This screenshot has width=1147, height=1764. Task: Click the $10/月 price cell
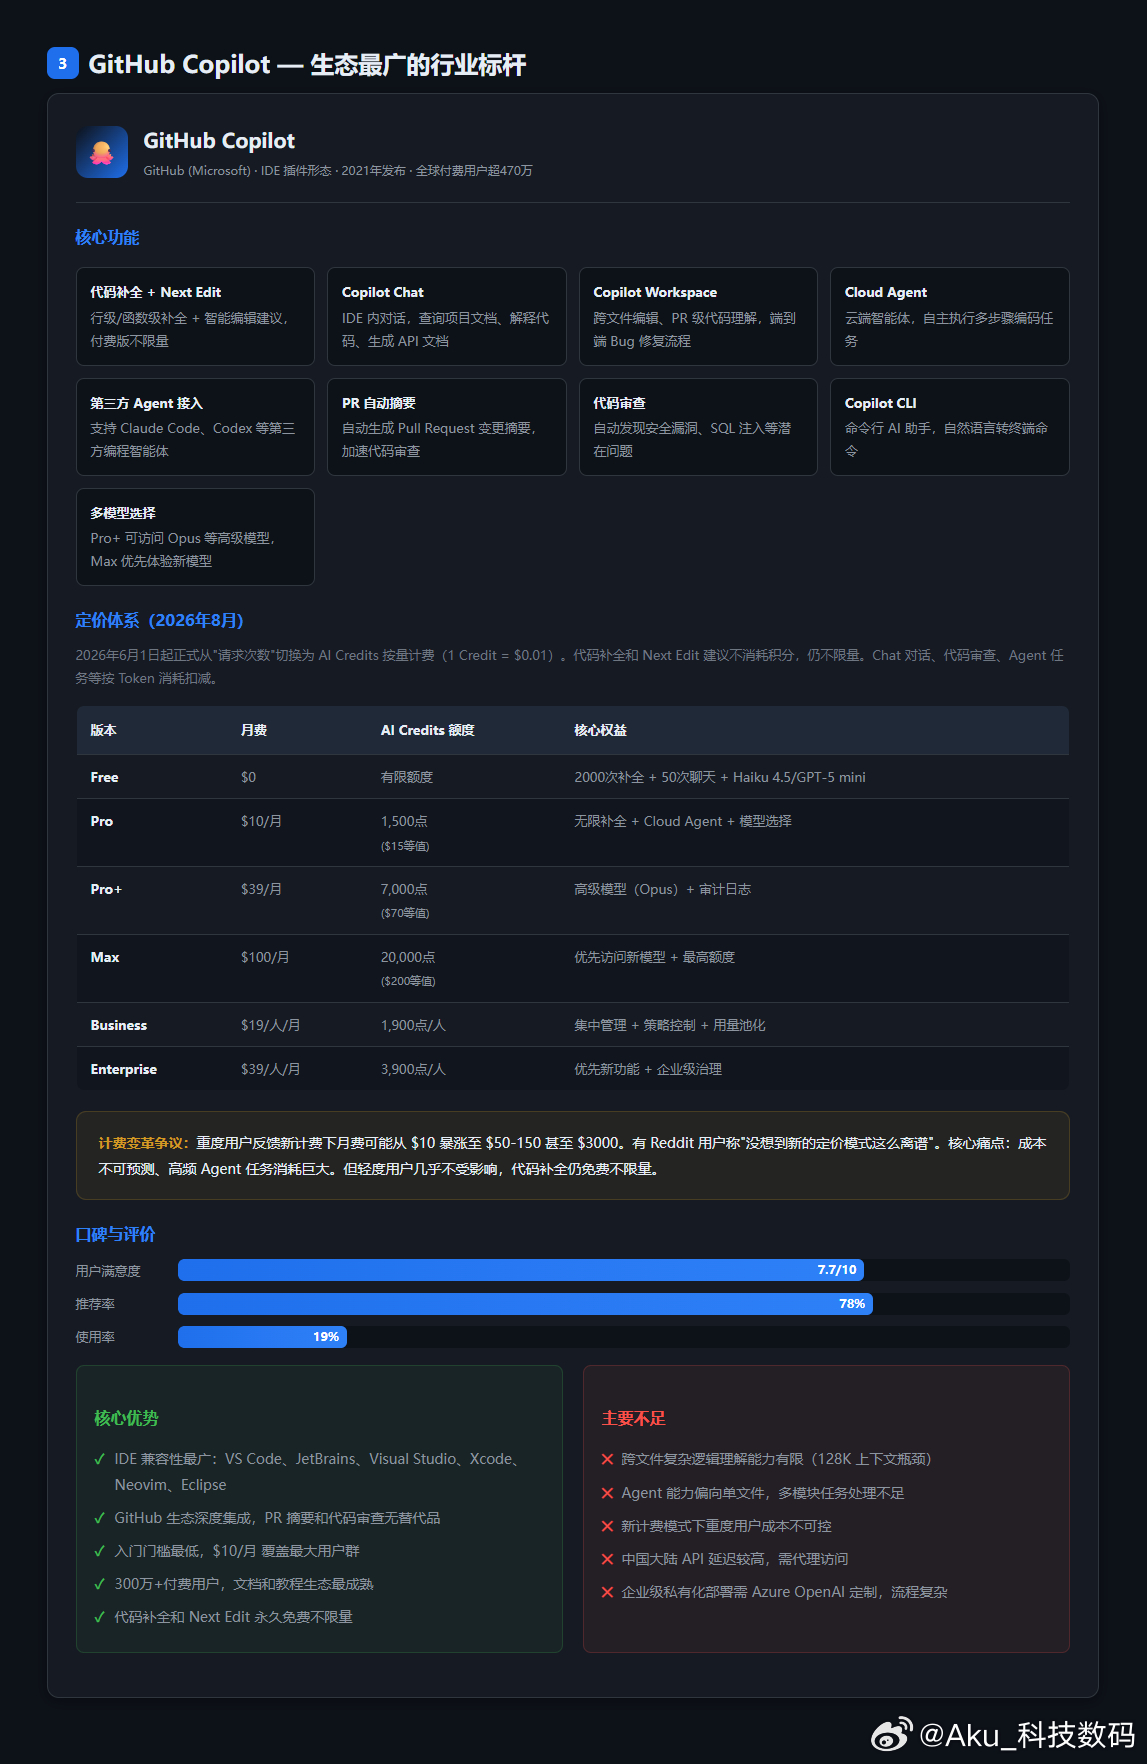pyautogui.click(x=261, y=821)
